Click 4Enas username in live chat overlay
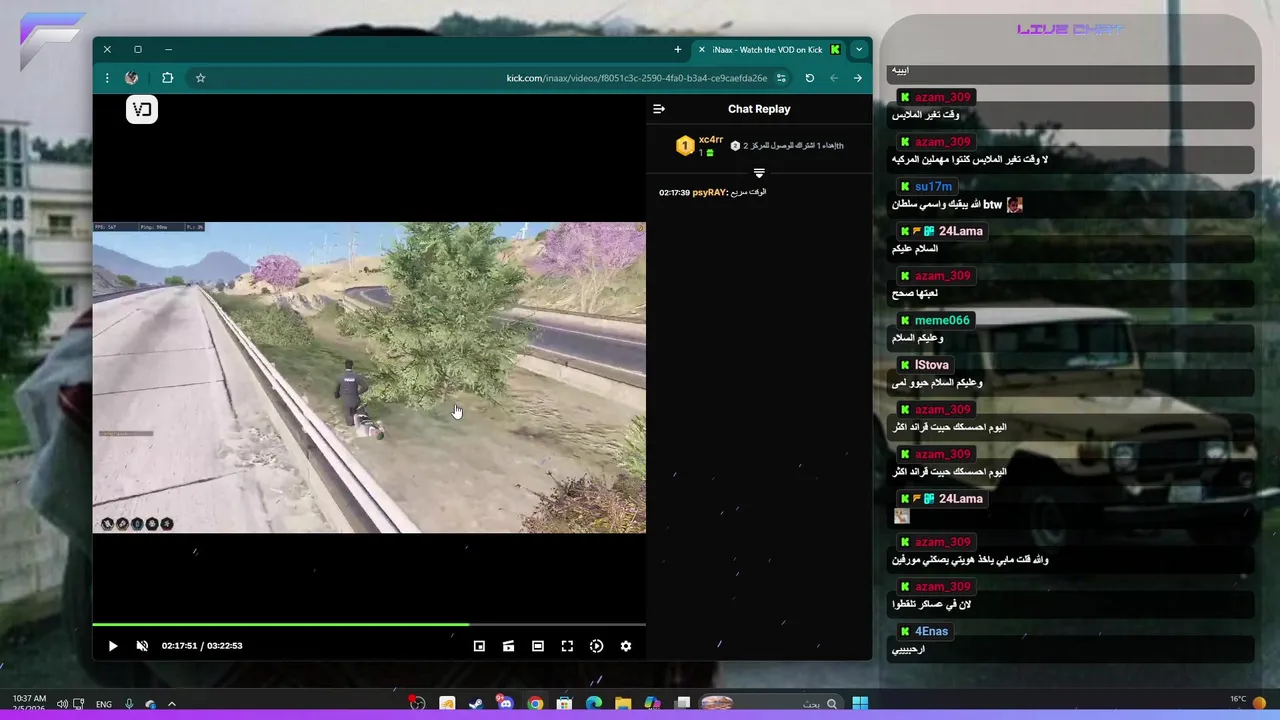The width and height of the screenshot is (1280, 720). 931,632
